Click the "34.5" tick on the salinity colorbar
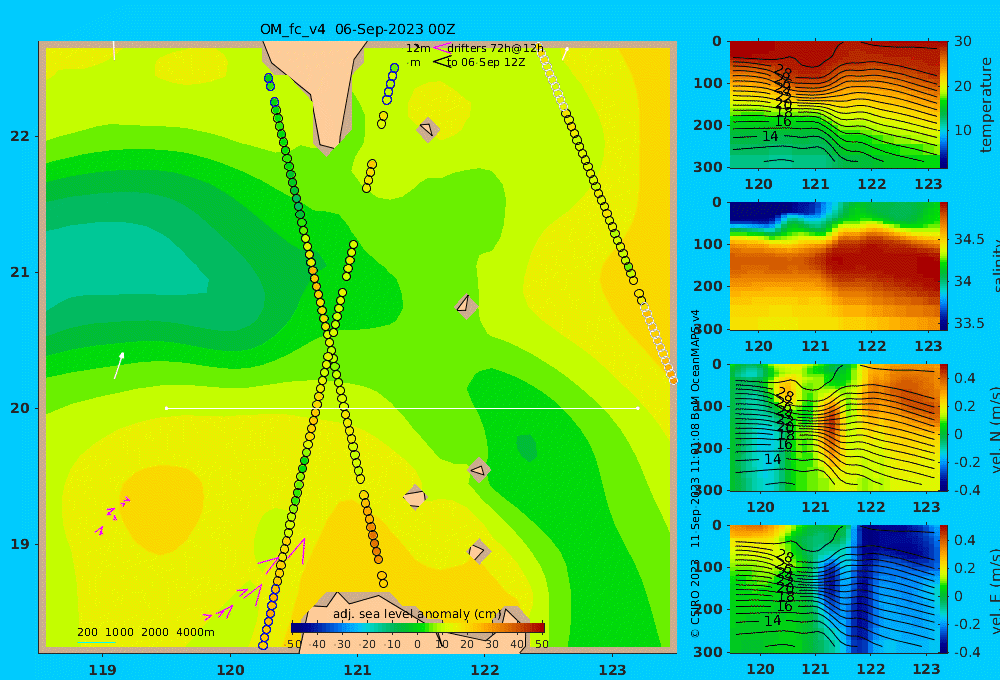The height and width of the screenshot is (680, 1000). tap(969, 239)
